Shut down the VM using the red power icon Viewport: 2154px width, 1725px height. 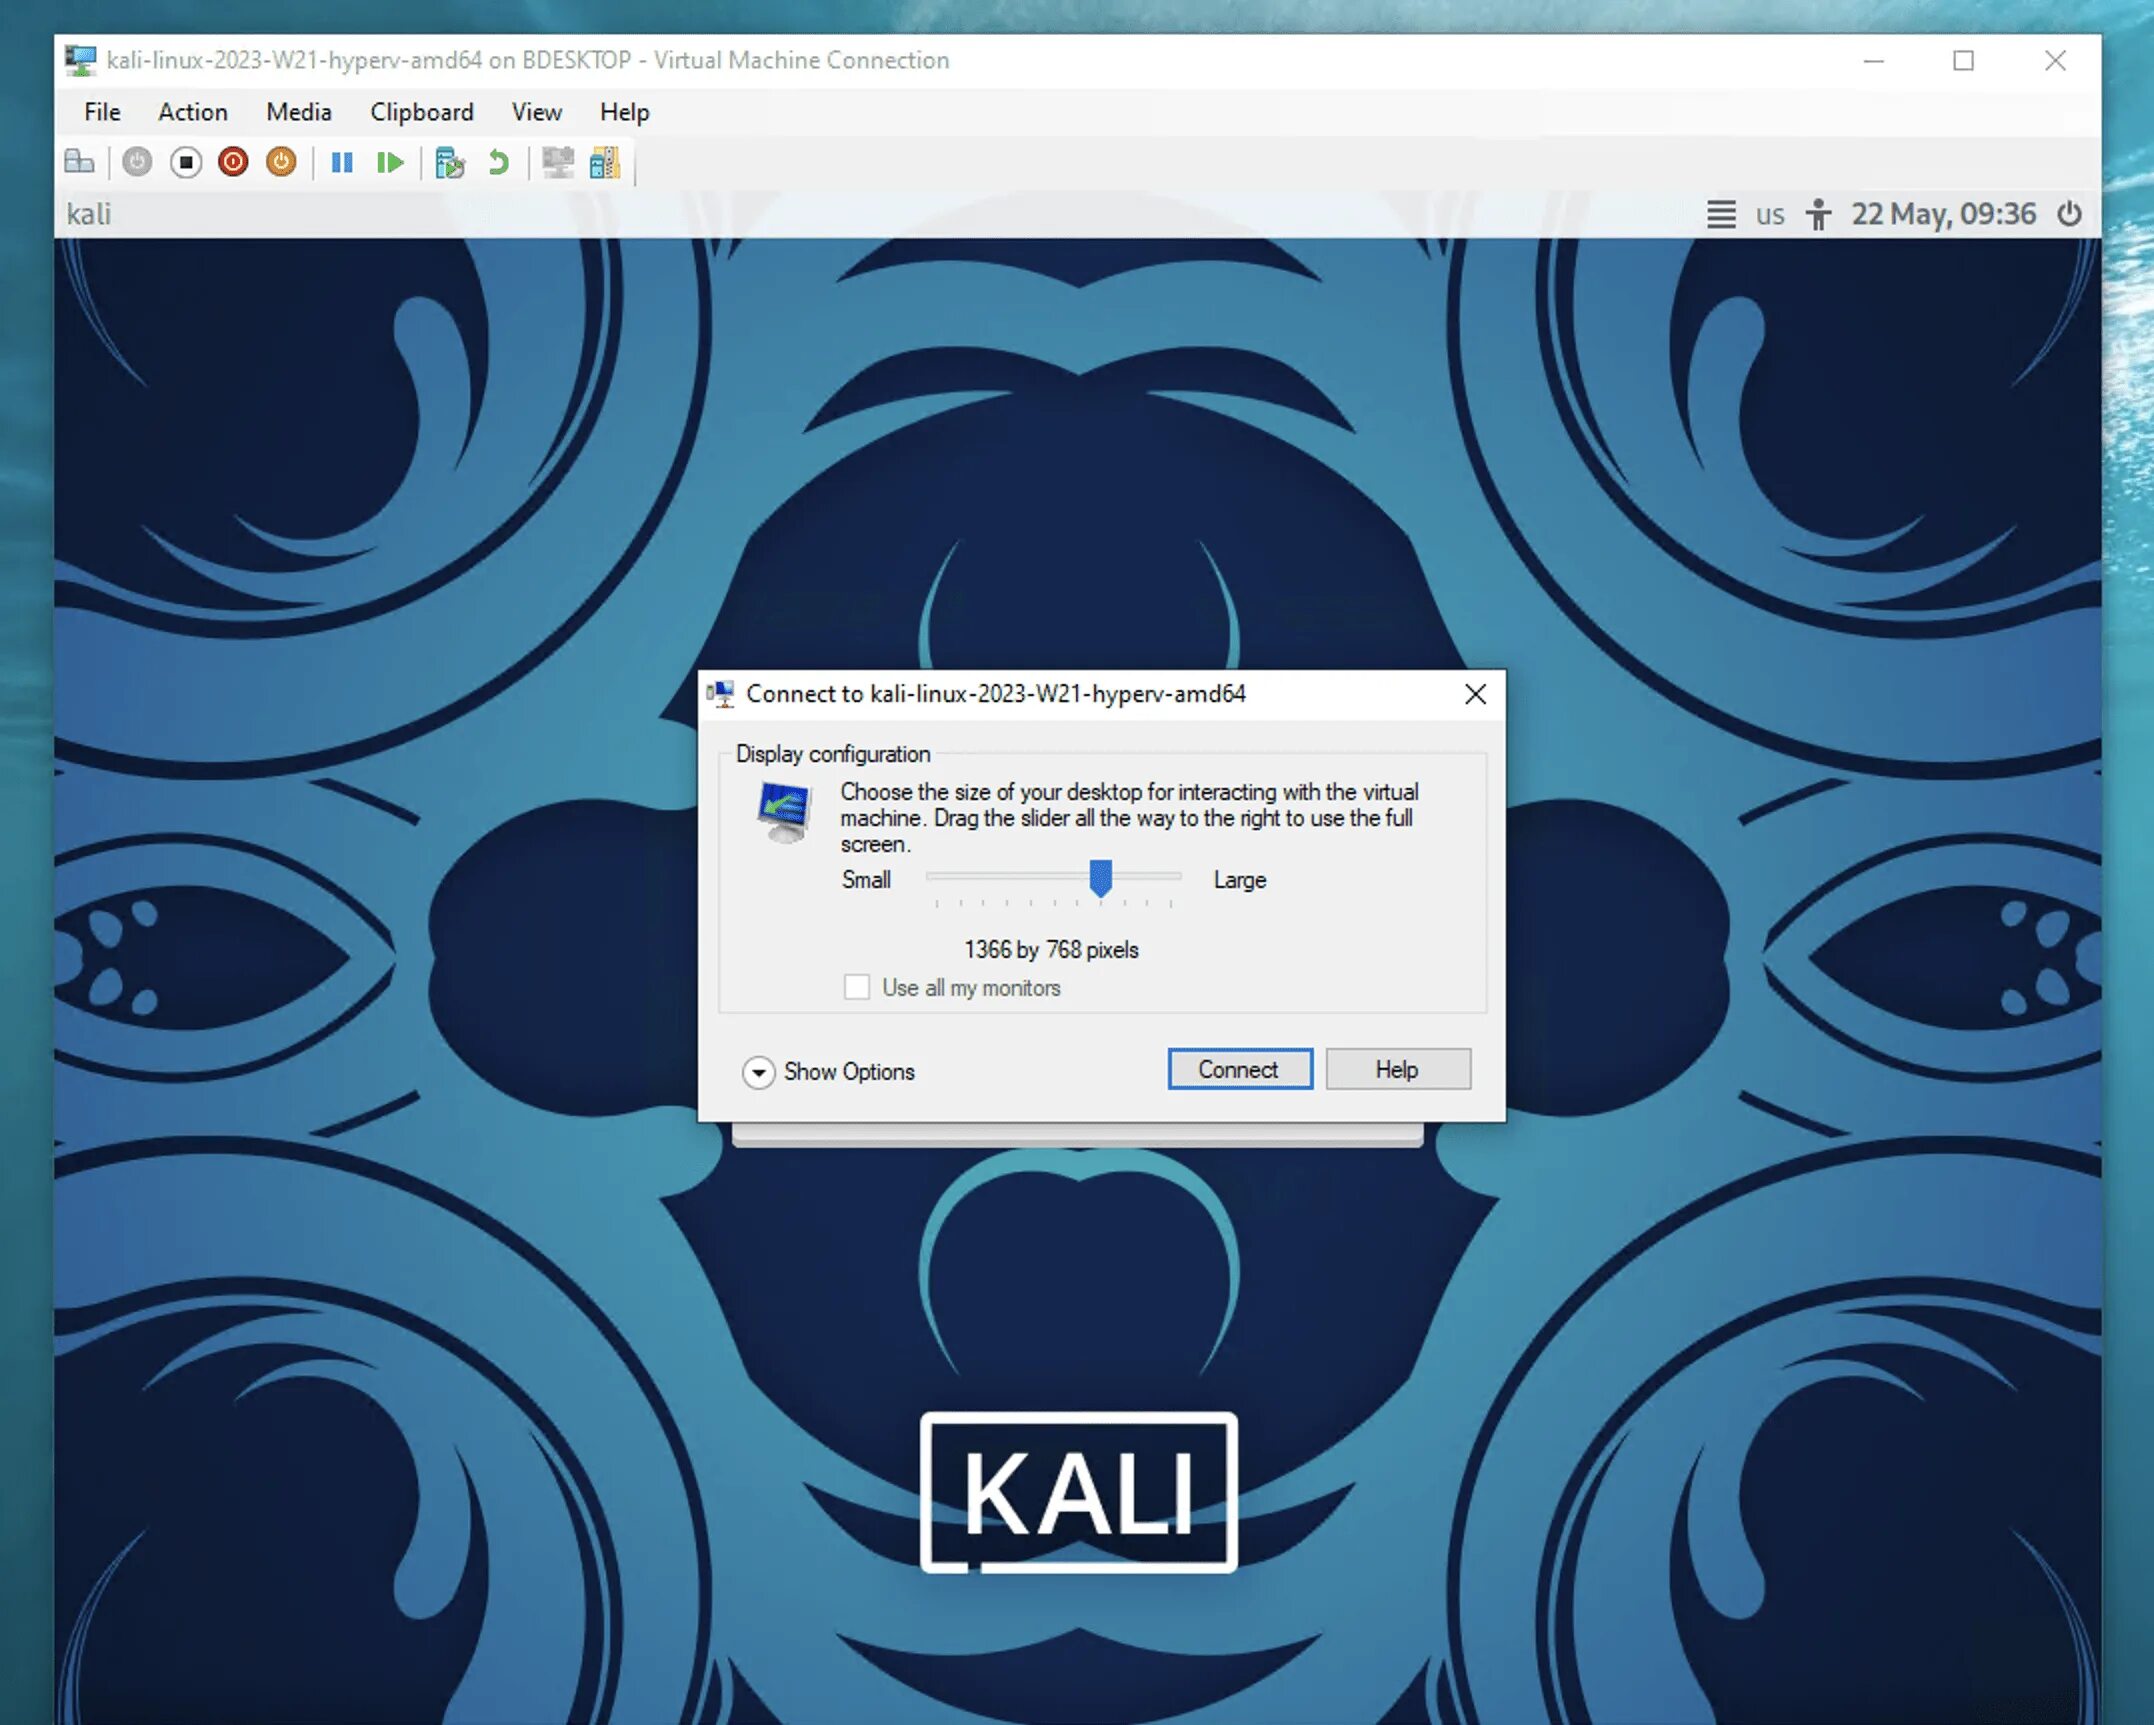(233, 162)
